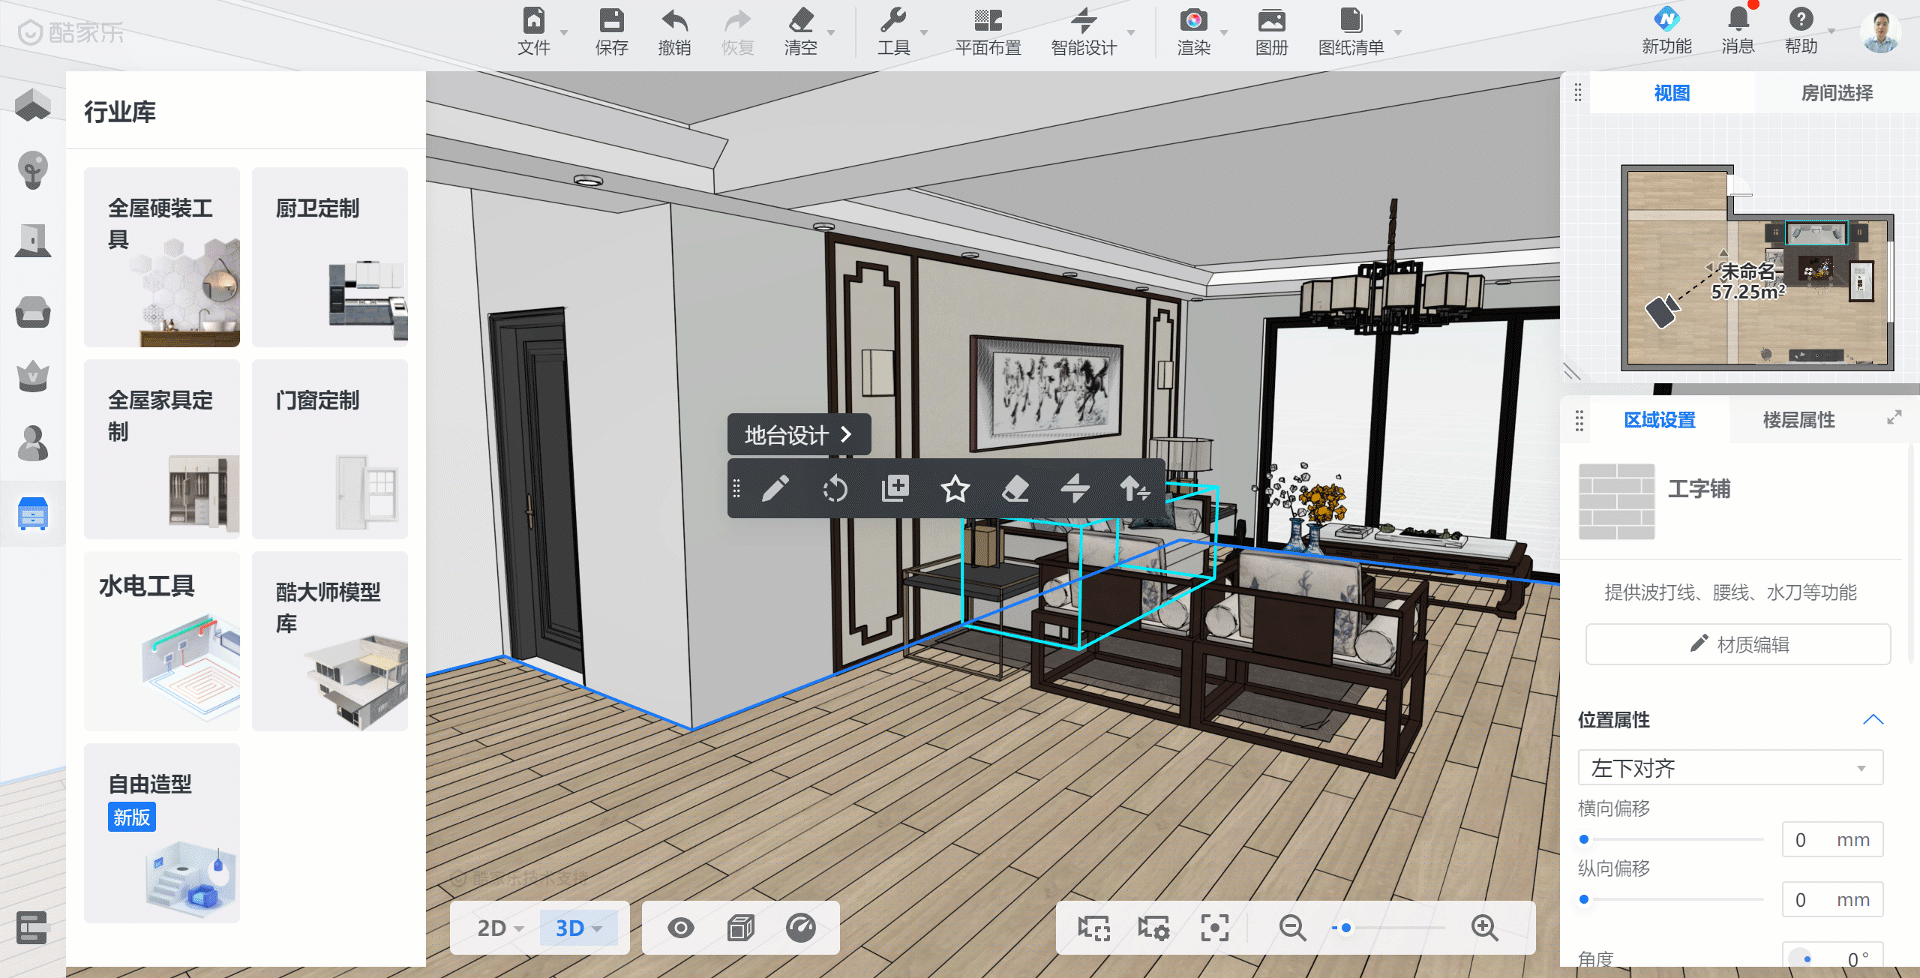
Task: Expand the 地台设计 menu arrow
Action: pos(846,435)
